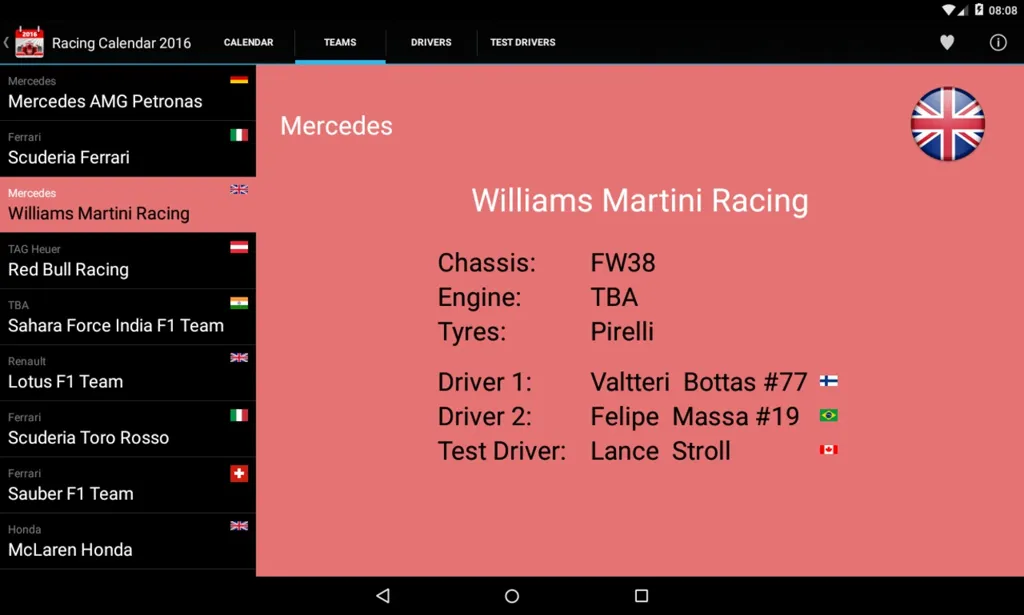Select Mercedes AMG Petronas team

coord(128,93)
